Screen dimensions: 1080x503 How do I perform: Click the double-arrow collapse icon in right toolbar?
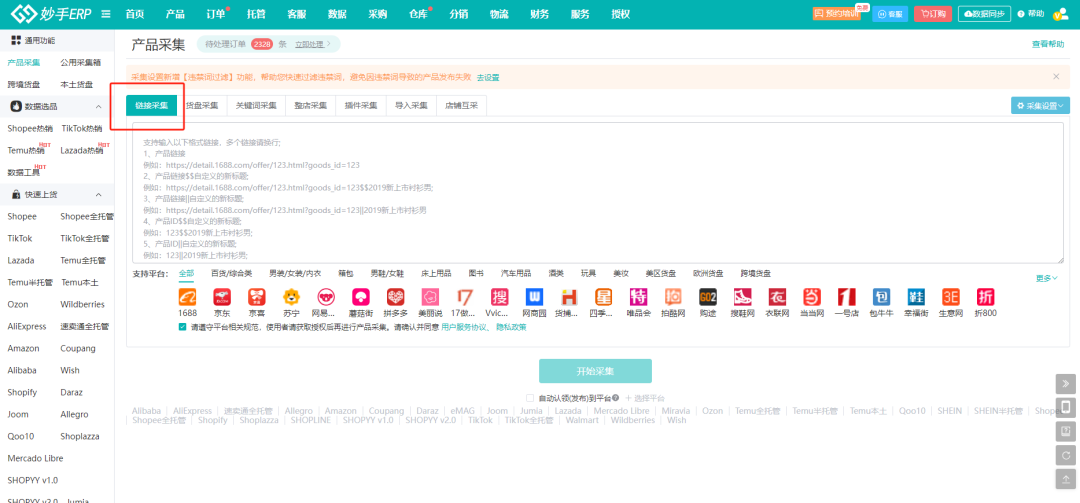coord(1066,383)
